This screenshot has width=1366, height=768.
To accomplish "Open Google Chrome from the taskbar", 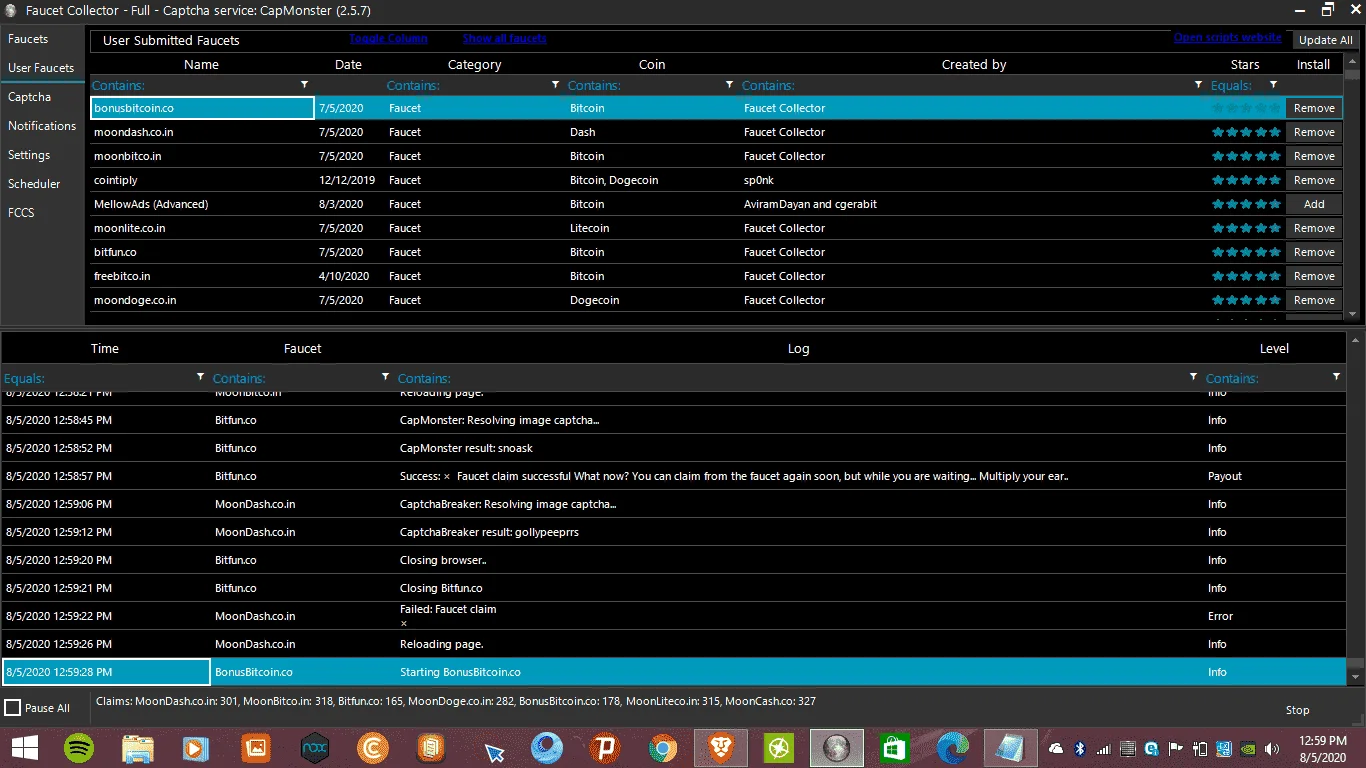I will click(661, 747).
